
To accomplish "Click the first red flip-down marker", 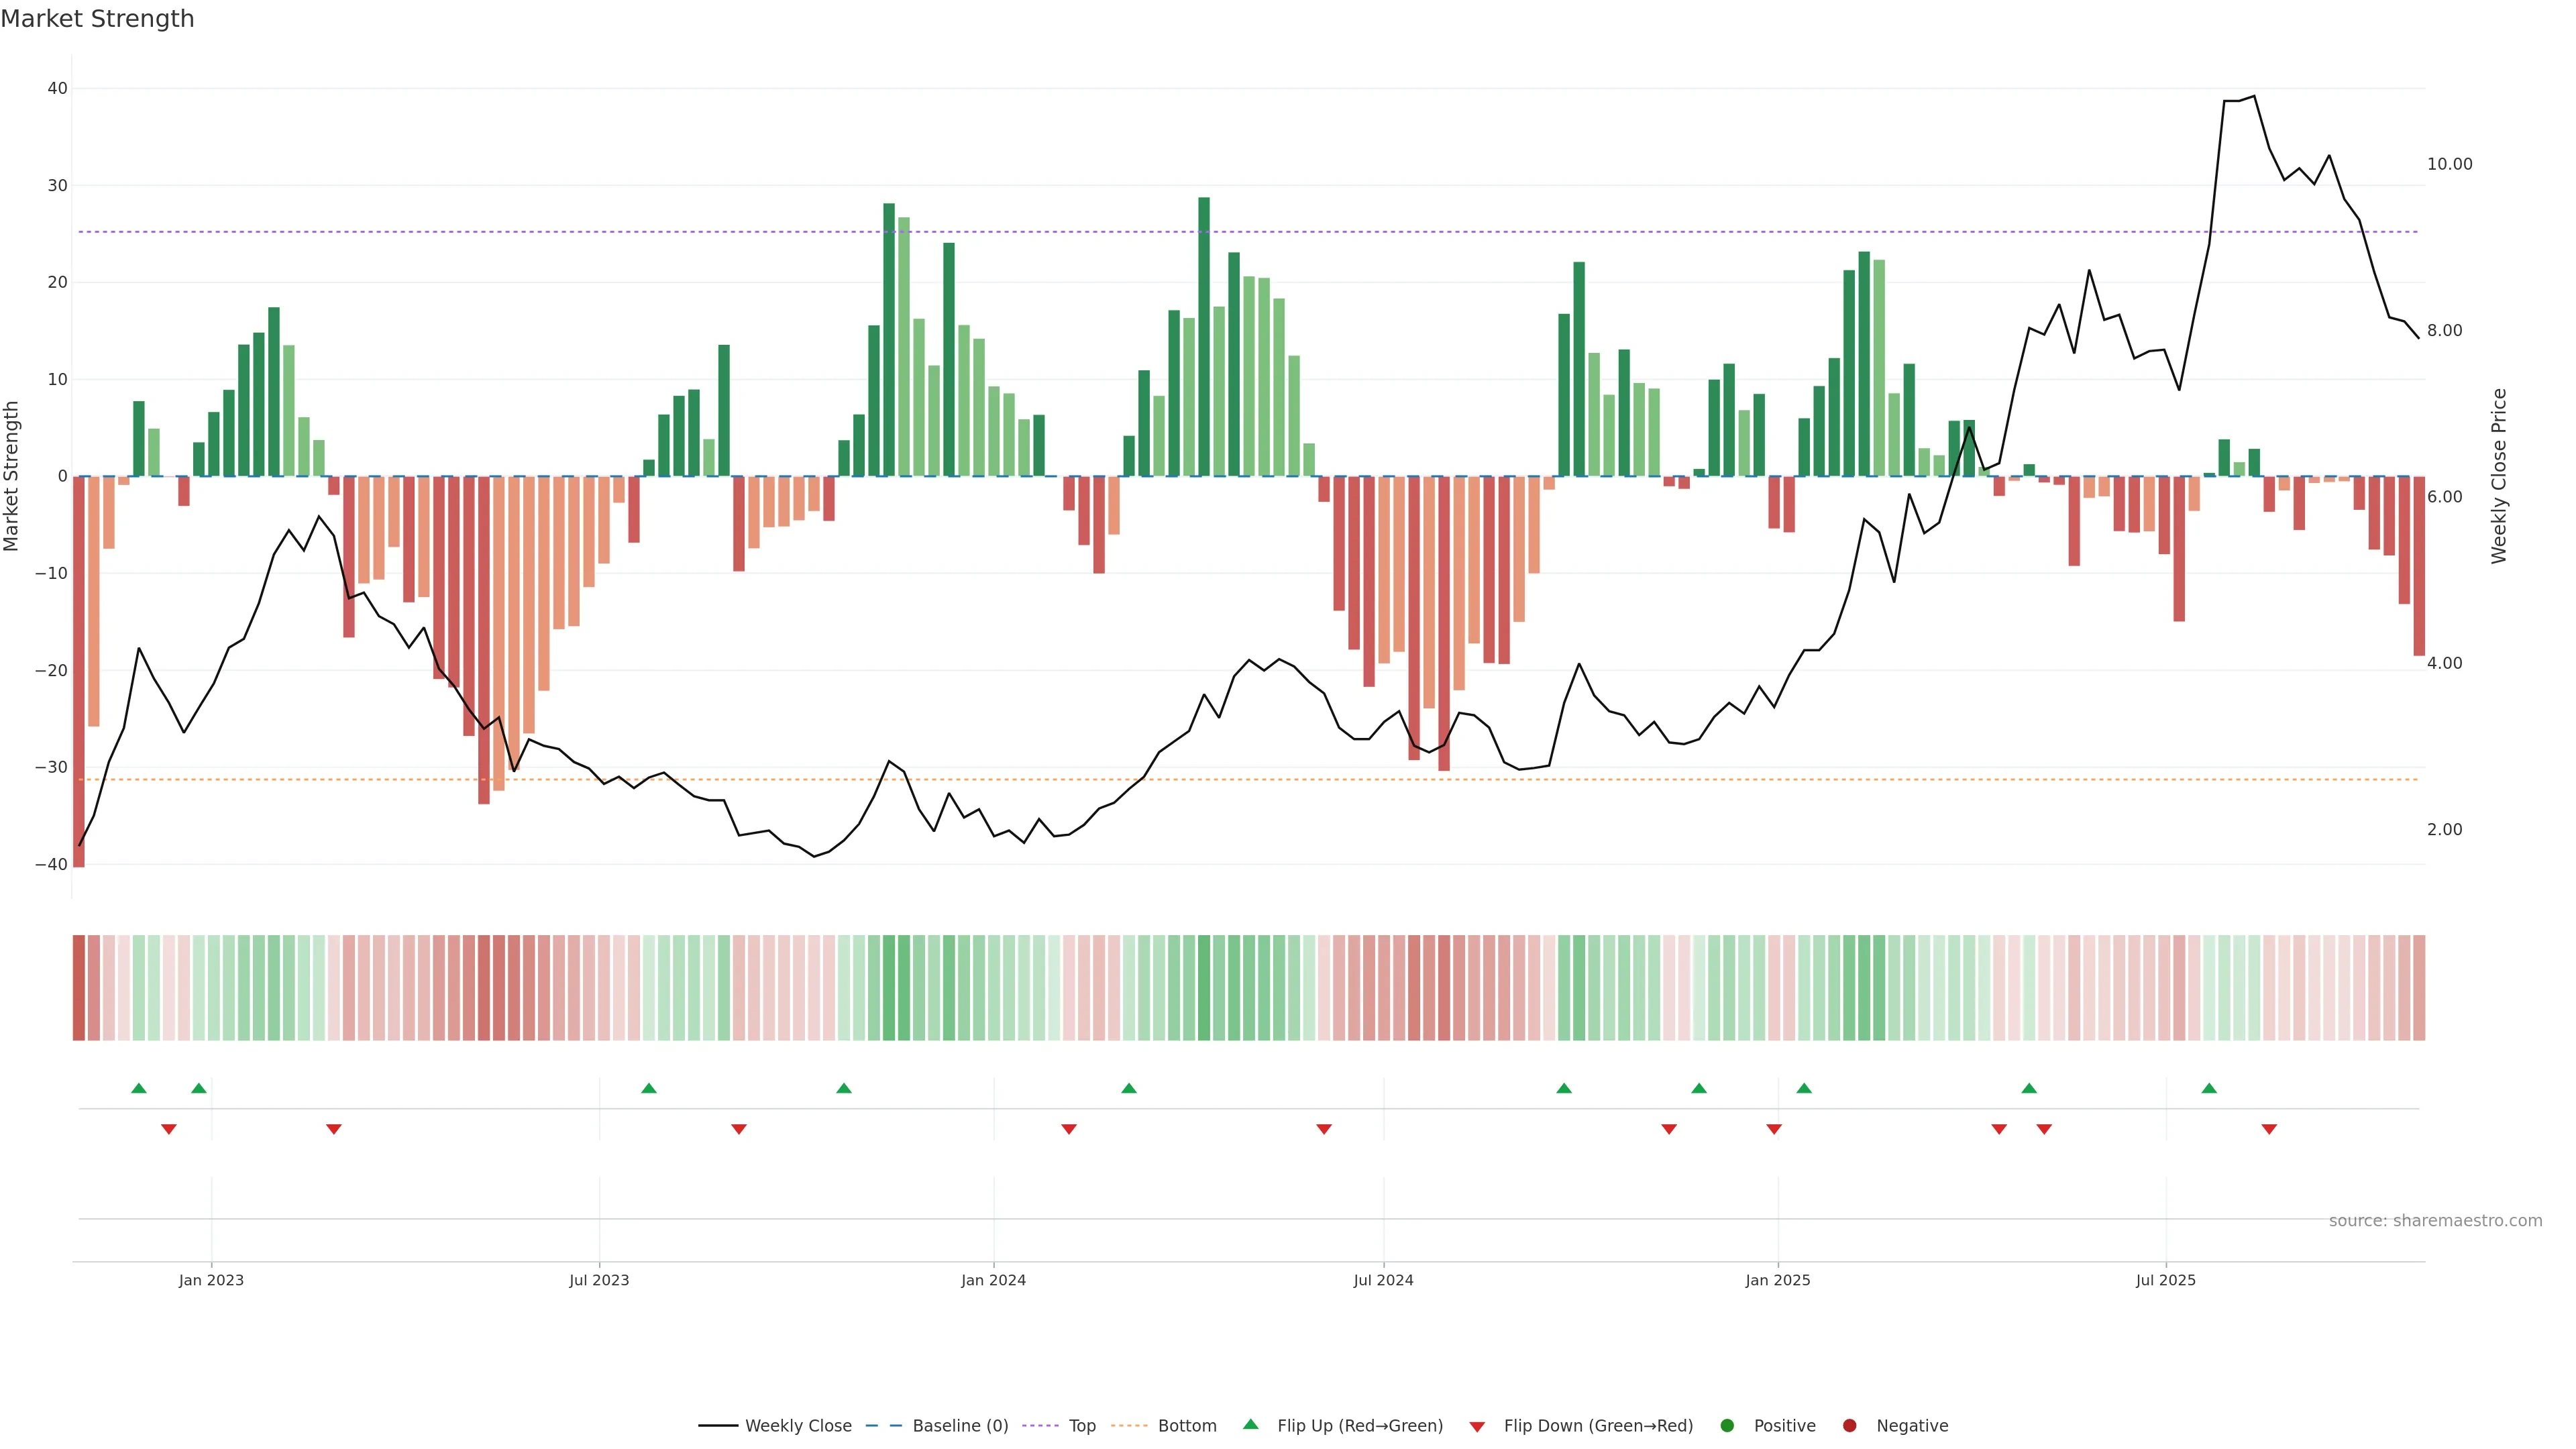I will click(x=169, y=1129).
